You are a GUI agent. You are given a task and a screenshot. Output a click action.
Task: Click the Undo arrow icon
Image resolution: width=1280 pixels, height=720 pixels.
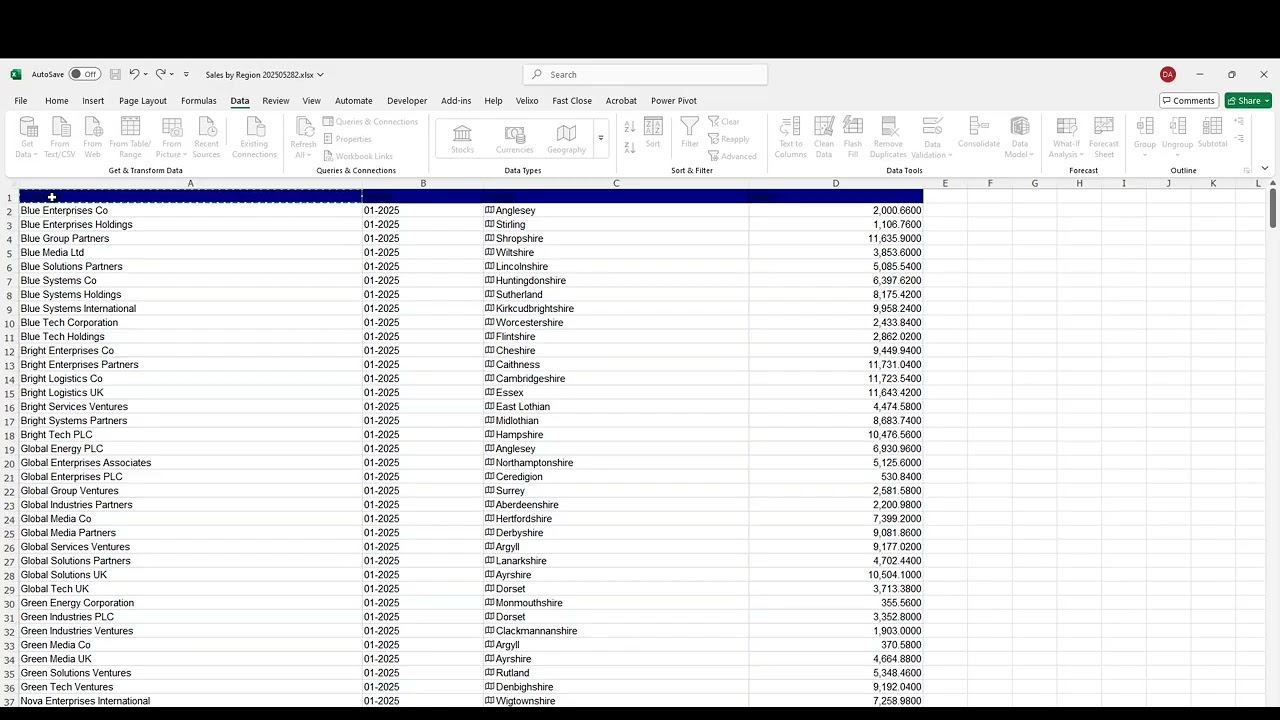point(134,74)
